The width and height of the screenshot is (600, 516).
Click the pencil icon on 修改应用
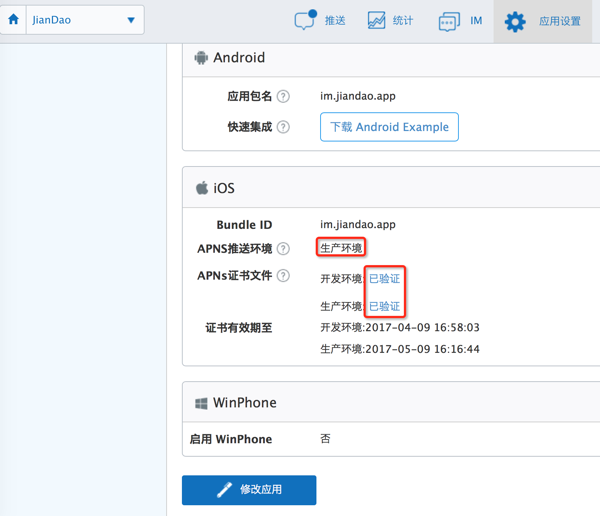tap(224, 490)
